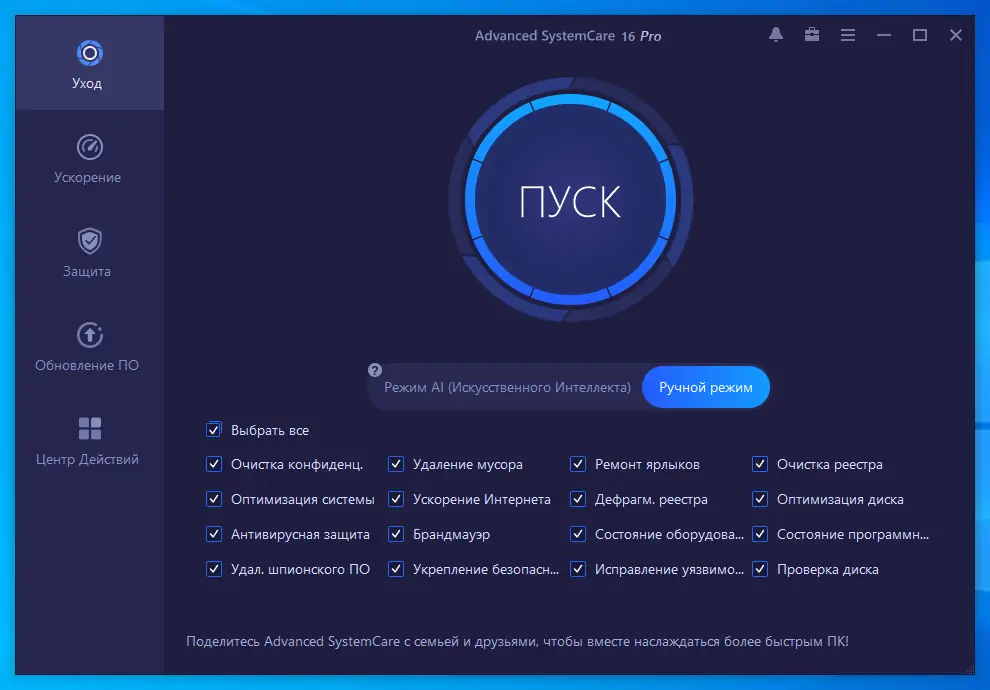Open the hamburger menu
The image size is (990, 690).
pos(847,34)
